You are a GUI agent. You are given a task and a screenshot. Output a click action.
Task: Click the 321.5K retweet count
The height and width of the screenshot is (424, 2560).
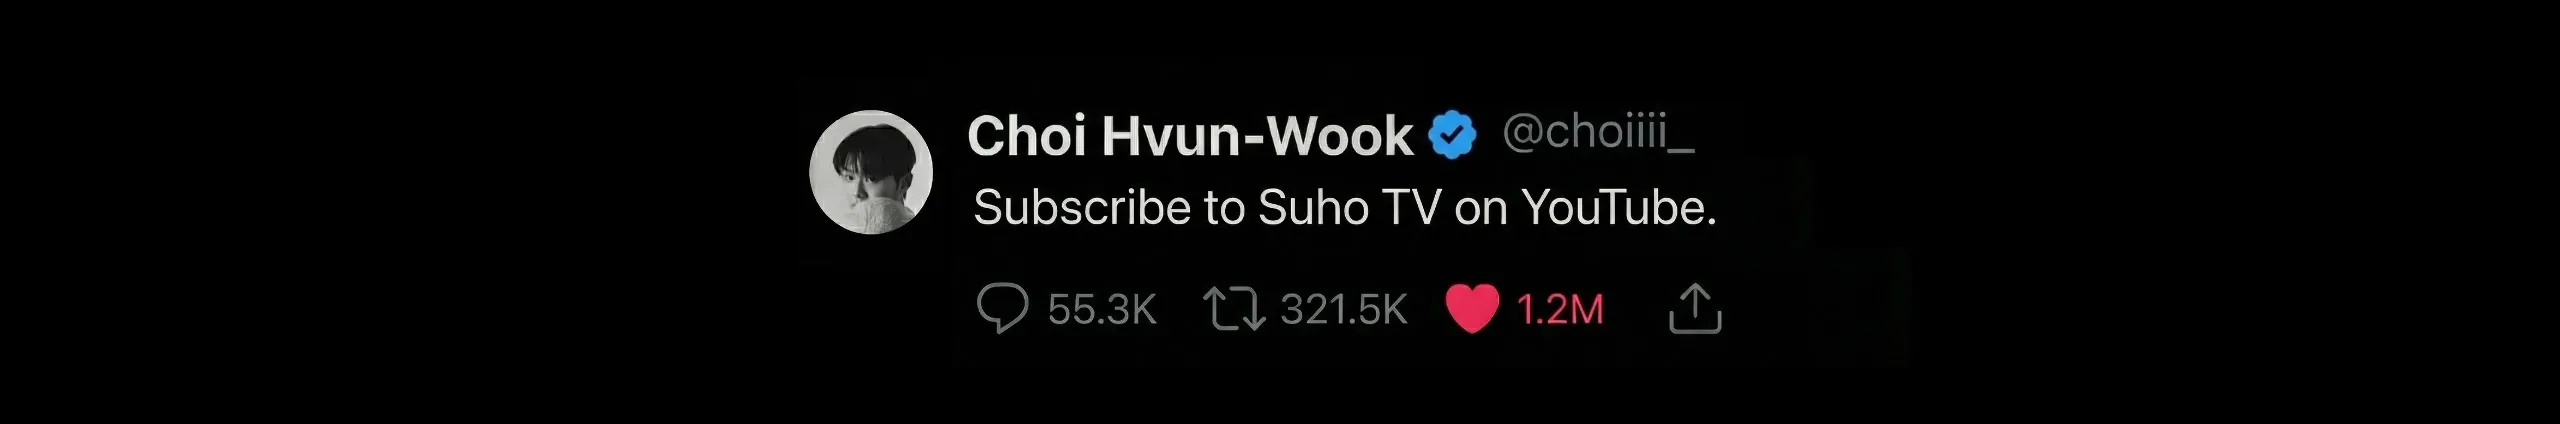[x=1344, y=310]
